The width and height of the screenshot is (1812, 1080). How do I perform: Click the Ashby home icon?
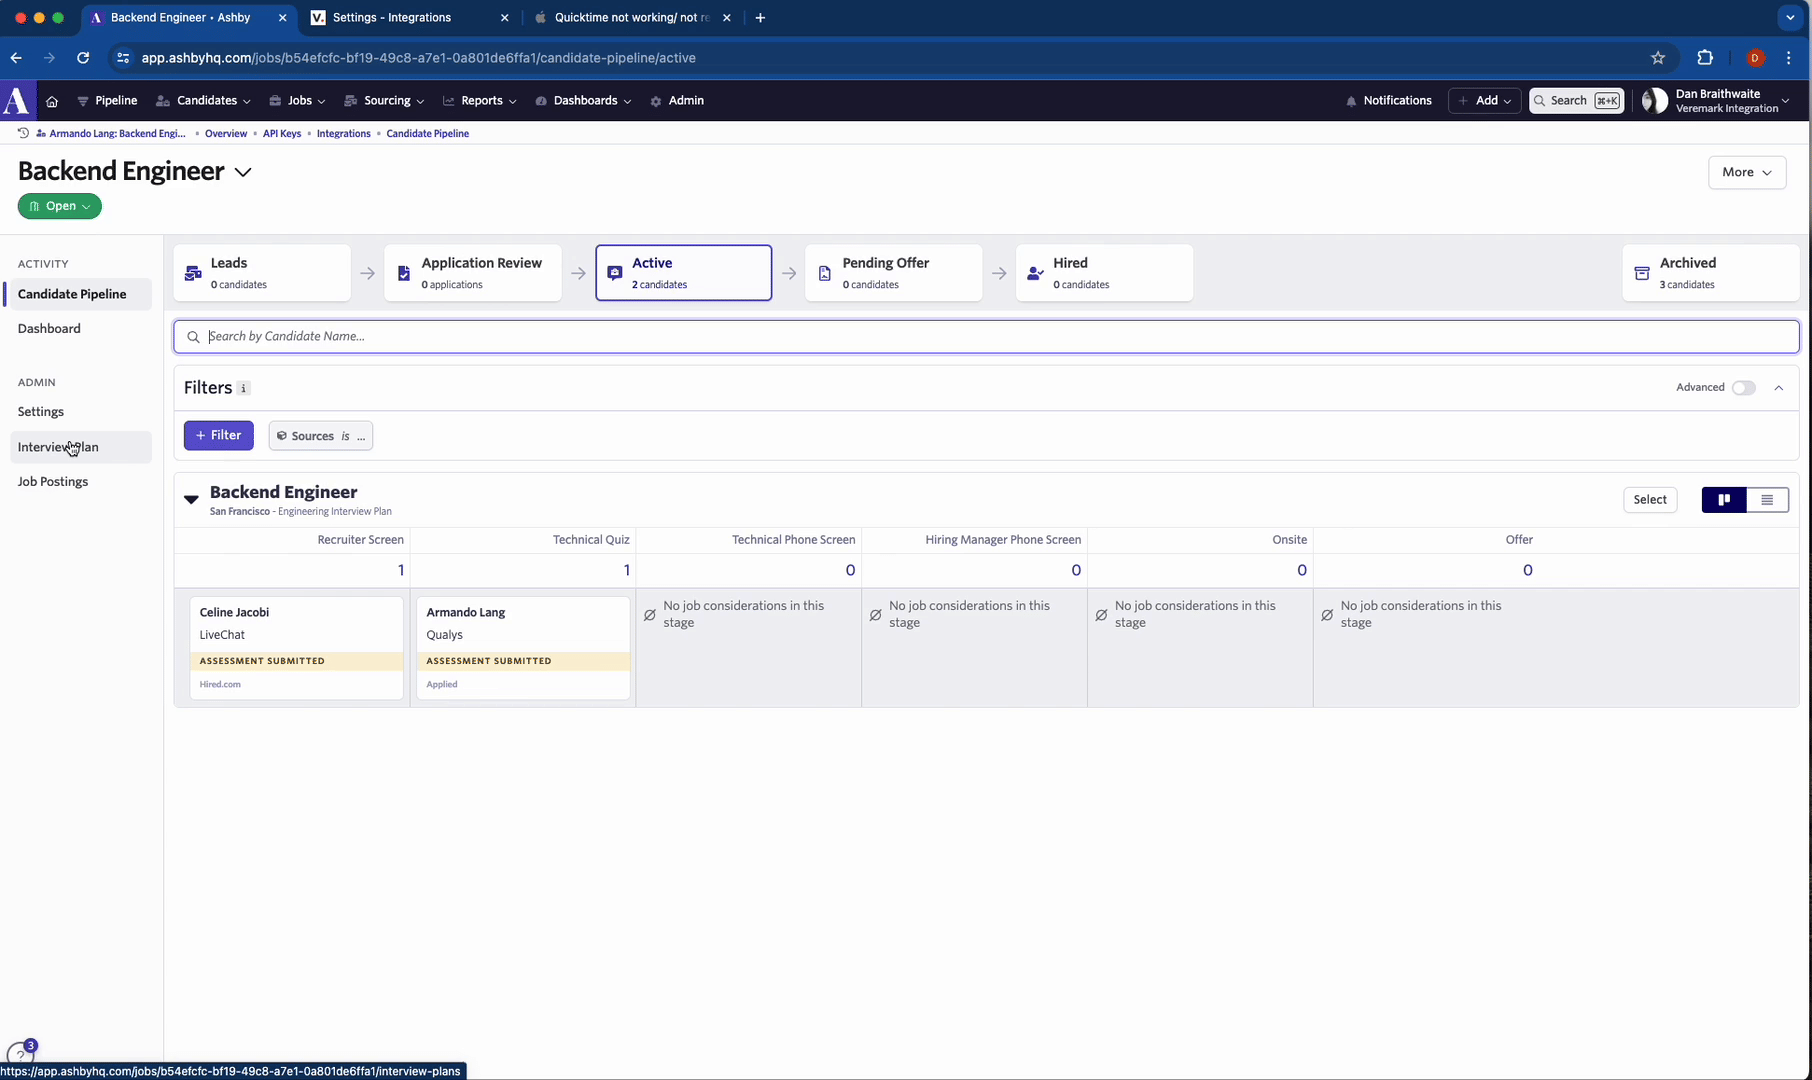[x=52, y=101]
